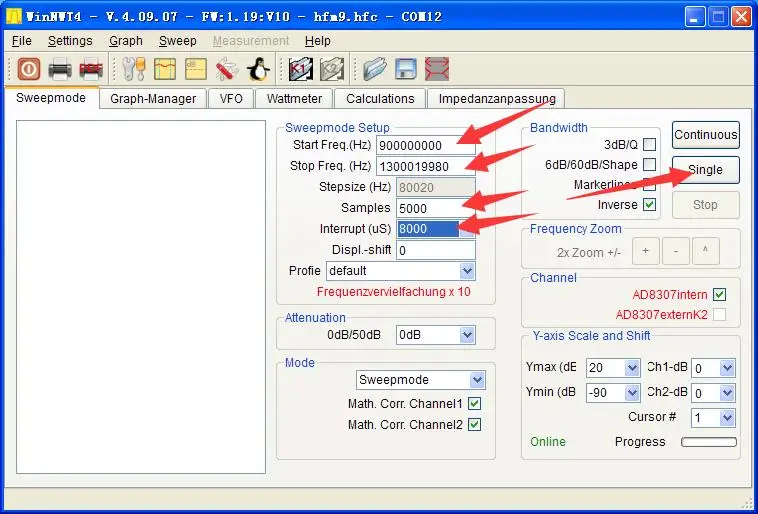Switch to the VFO tab
Viewport: 758px width, 514px height.
point(231,99)
